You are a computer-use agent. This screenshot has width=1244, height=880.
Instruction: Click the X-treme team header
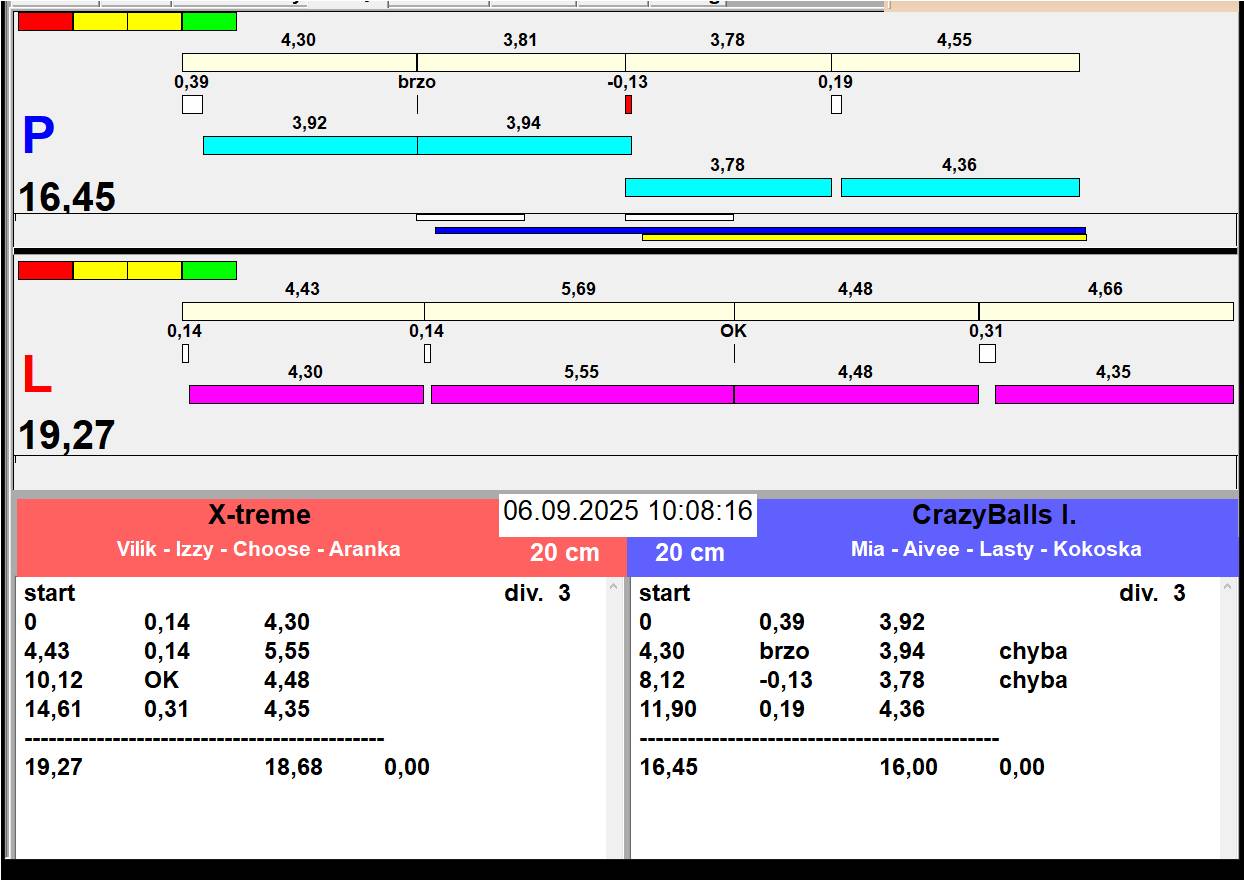(x=259, y=515)
